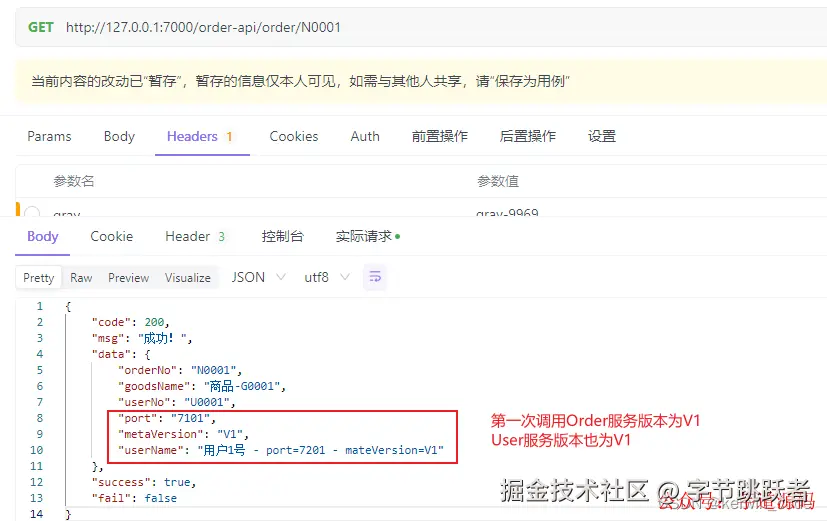
Task: Open the 前置操作 tab
Action: [439, 137]
